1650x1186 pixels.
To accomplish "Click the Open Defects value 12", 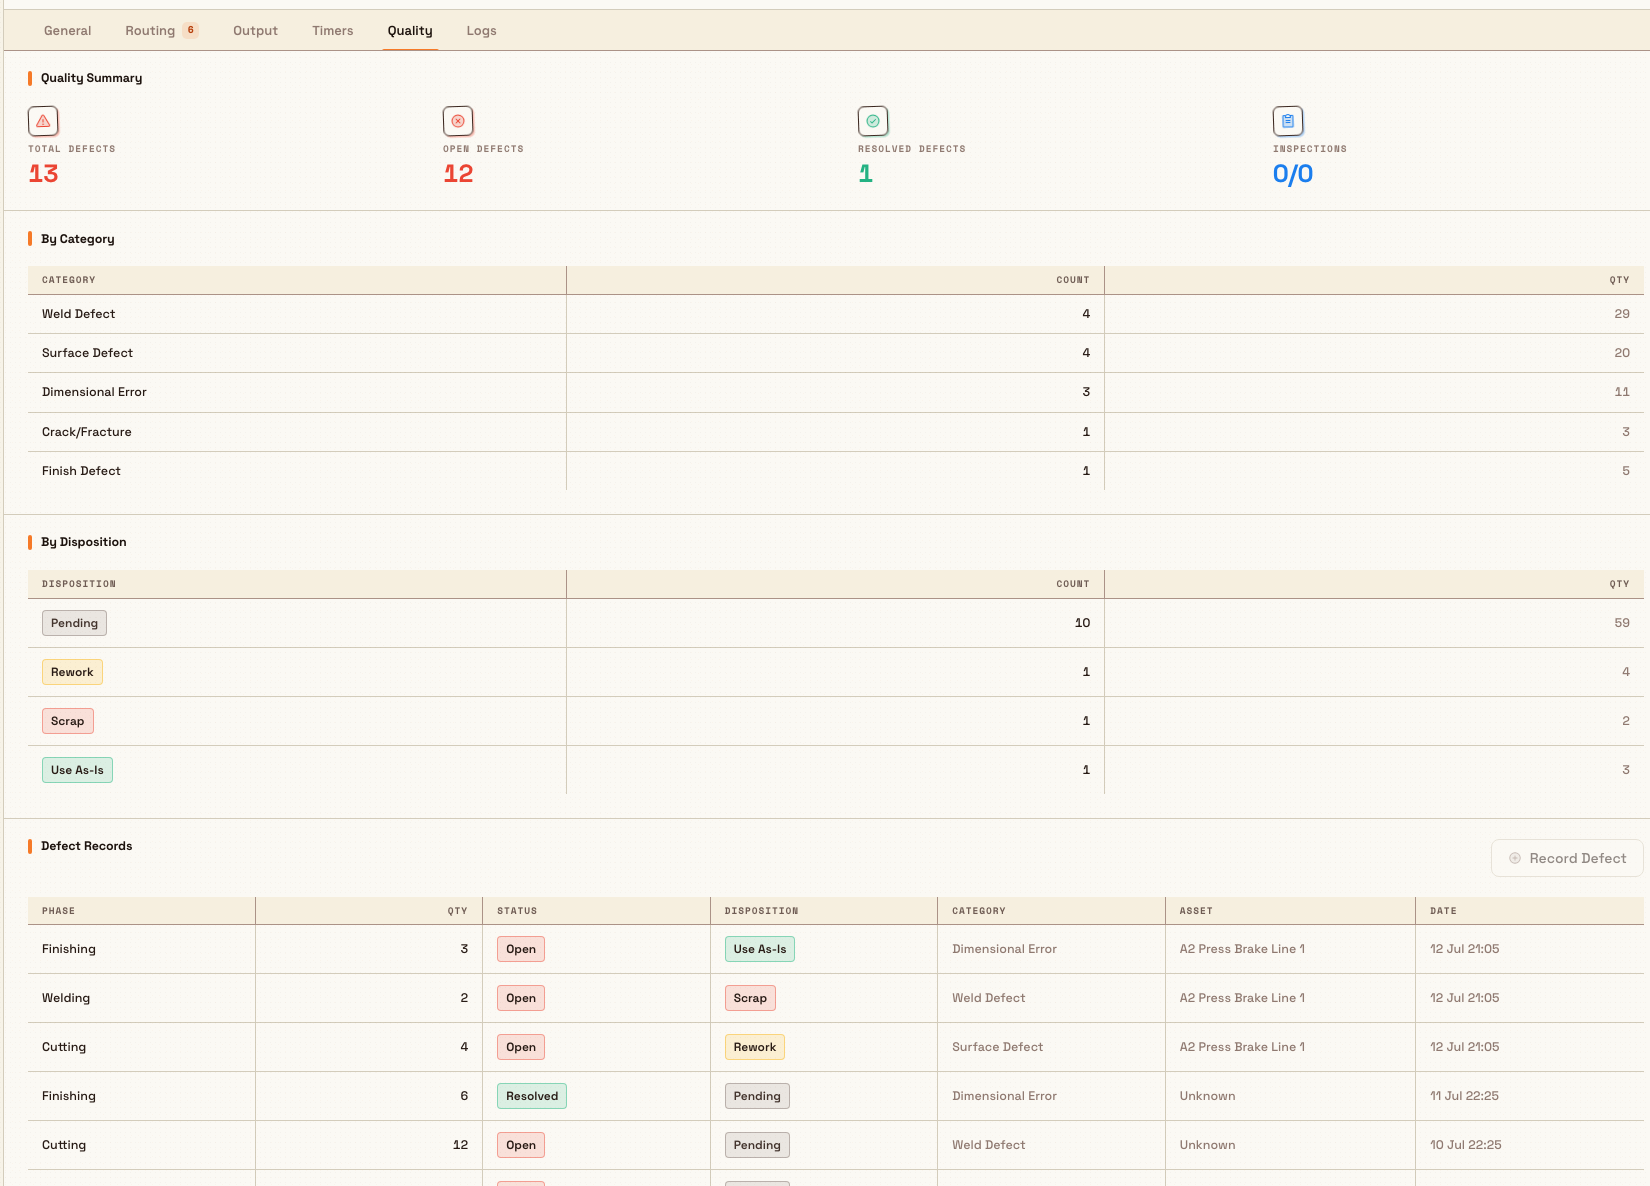I will [458, 174].
